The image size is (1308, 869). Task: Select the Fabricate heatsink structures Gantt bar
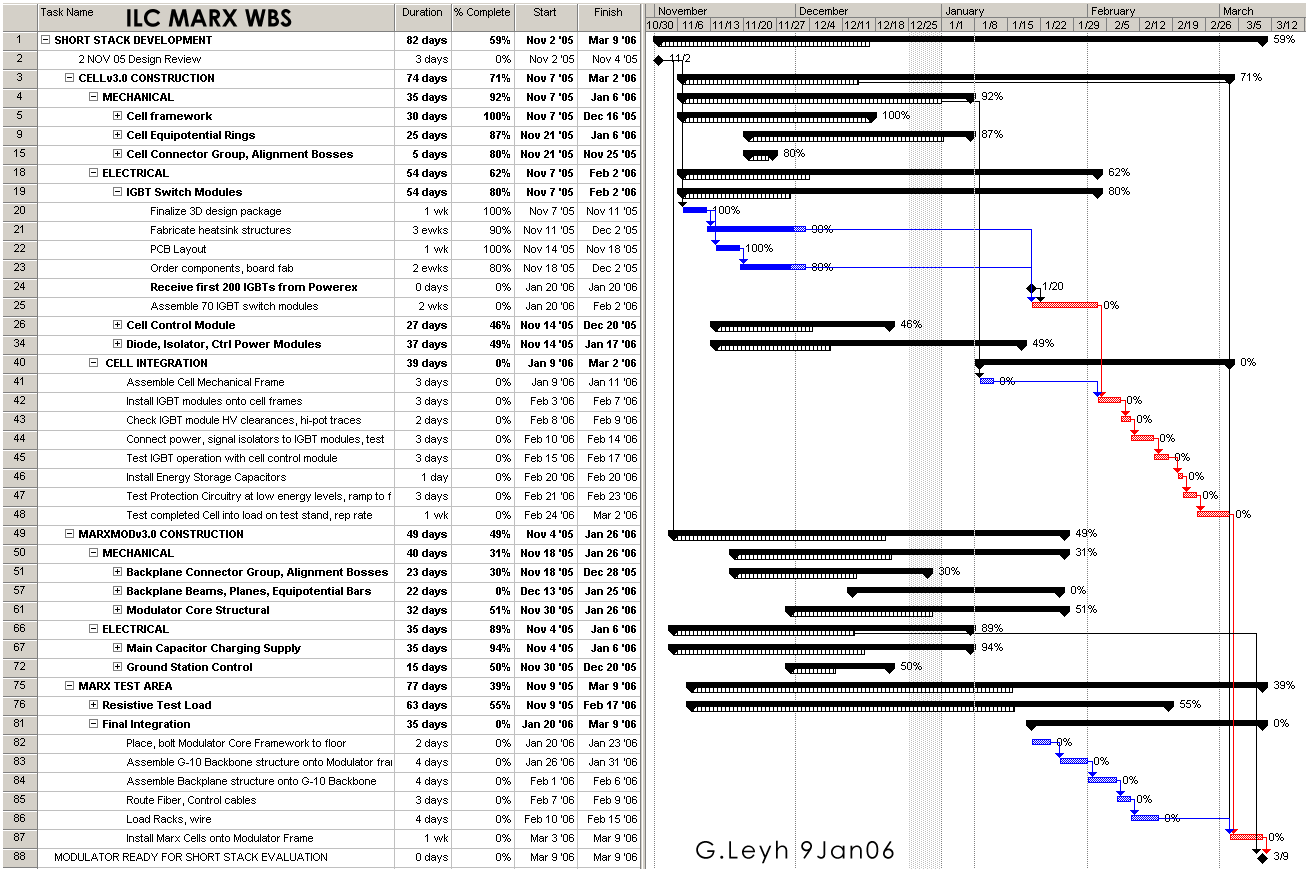click(755, 229)
